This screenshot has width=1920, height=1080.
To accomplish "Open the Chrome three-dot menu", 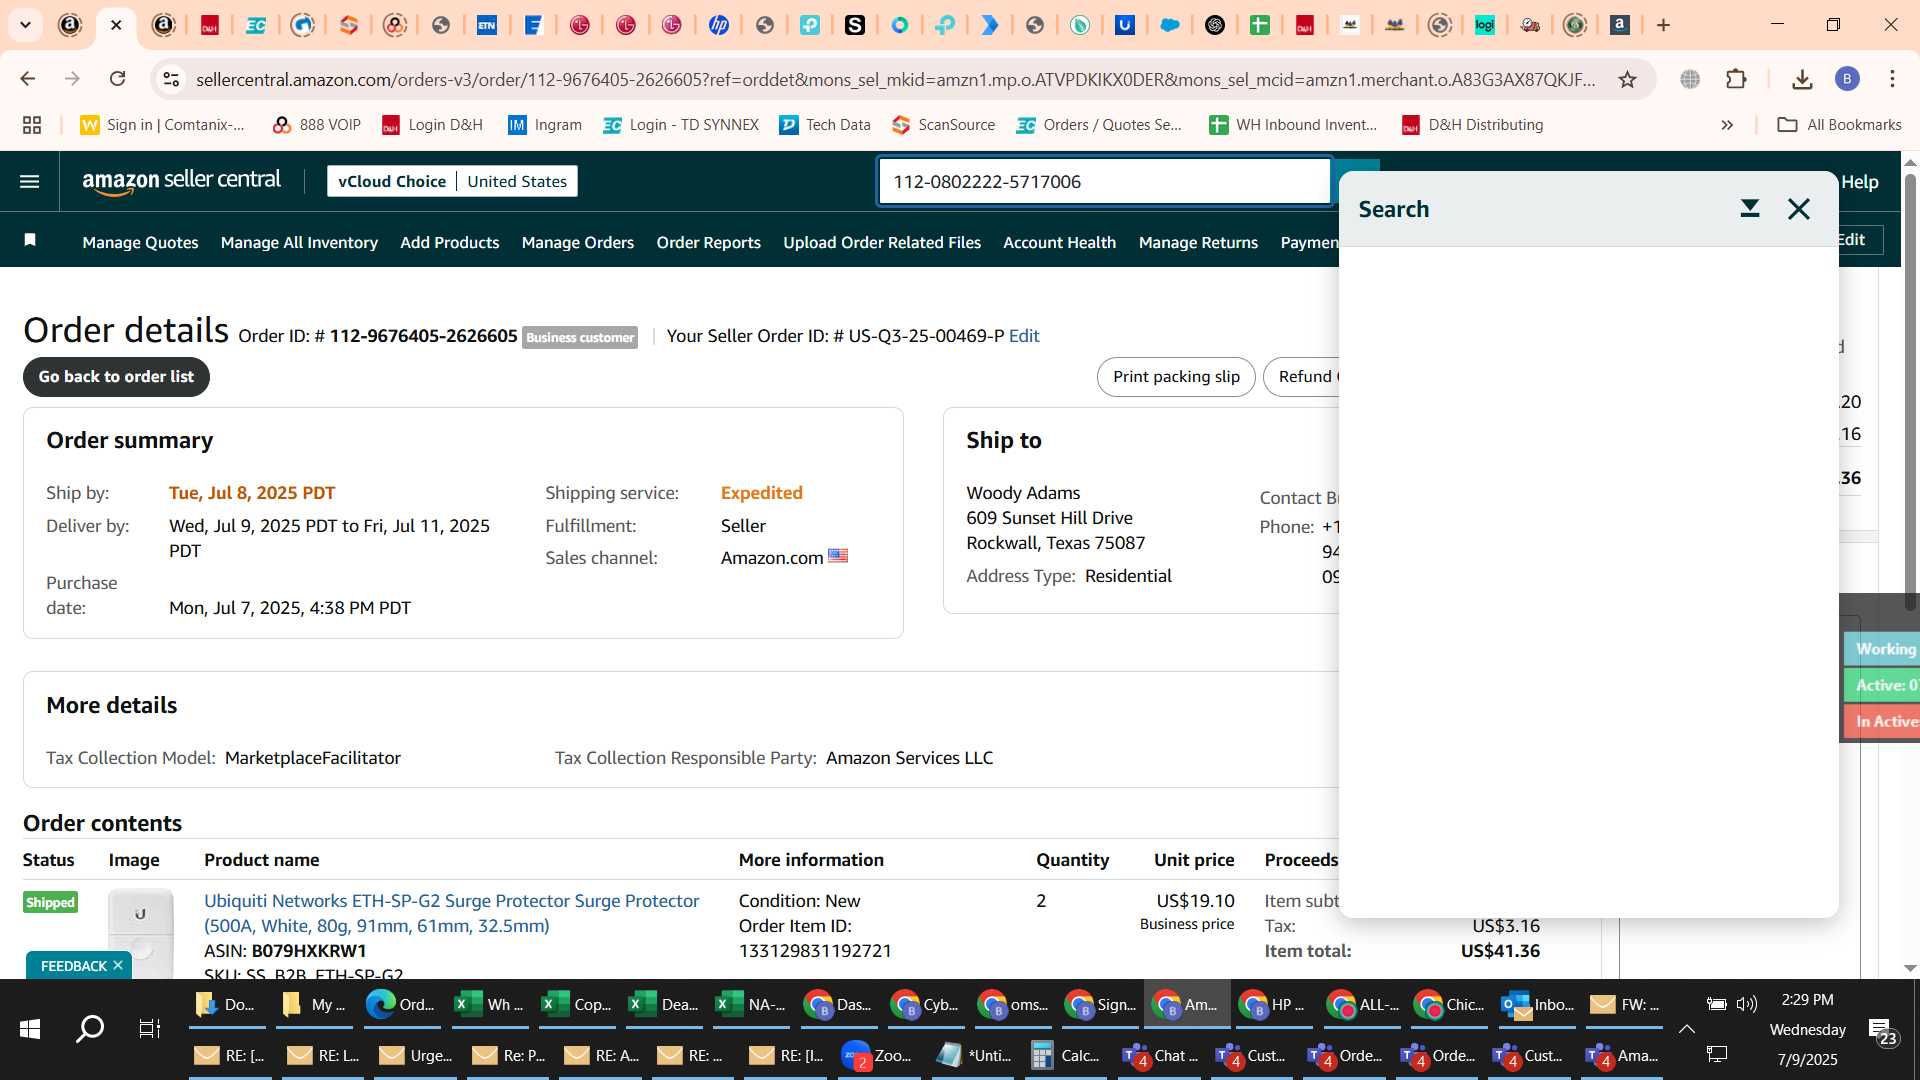I will tap(1892, 79).
